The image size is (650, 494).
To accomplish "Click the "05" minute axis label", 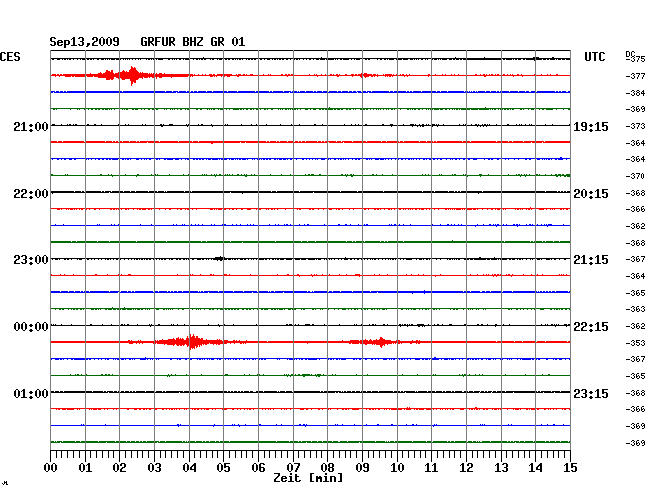I will [223, 468].
